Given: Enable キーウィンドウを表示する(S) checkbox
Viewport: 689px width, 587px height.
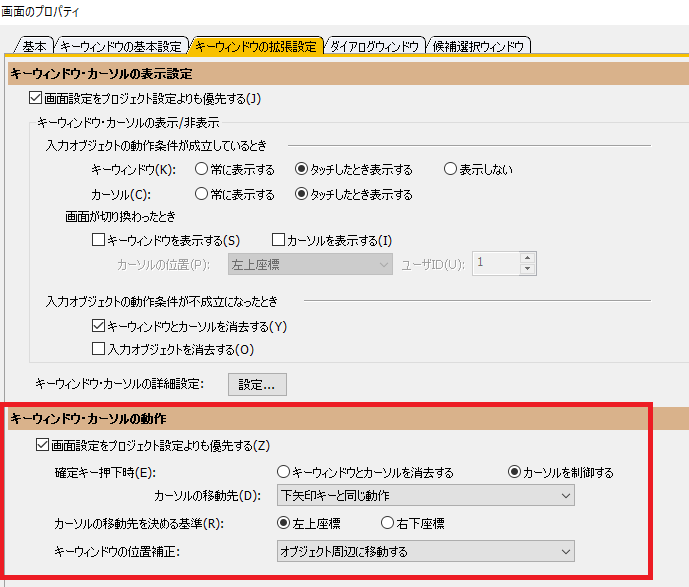Looking at the screenshot, I should coord(98,240).
